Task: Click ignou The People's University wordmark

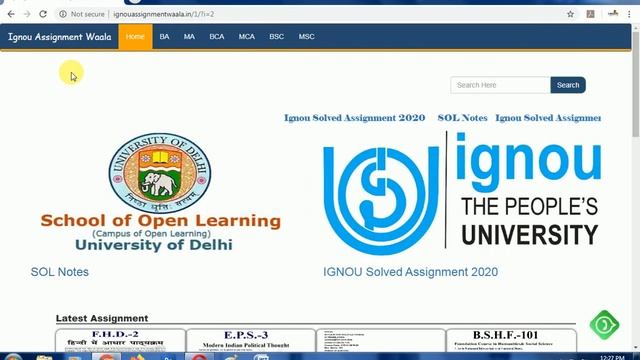Action: click(529, 189)
